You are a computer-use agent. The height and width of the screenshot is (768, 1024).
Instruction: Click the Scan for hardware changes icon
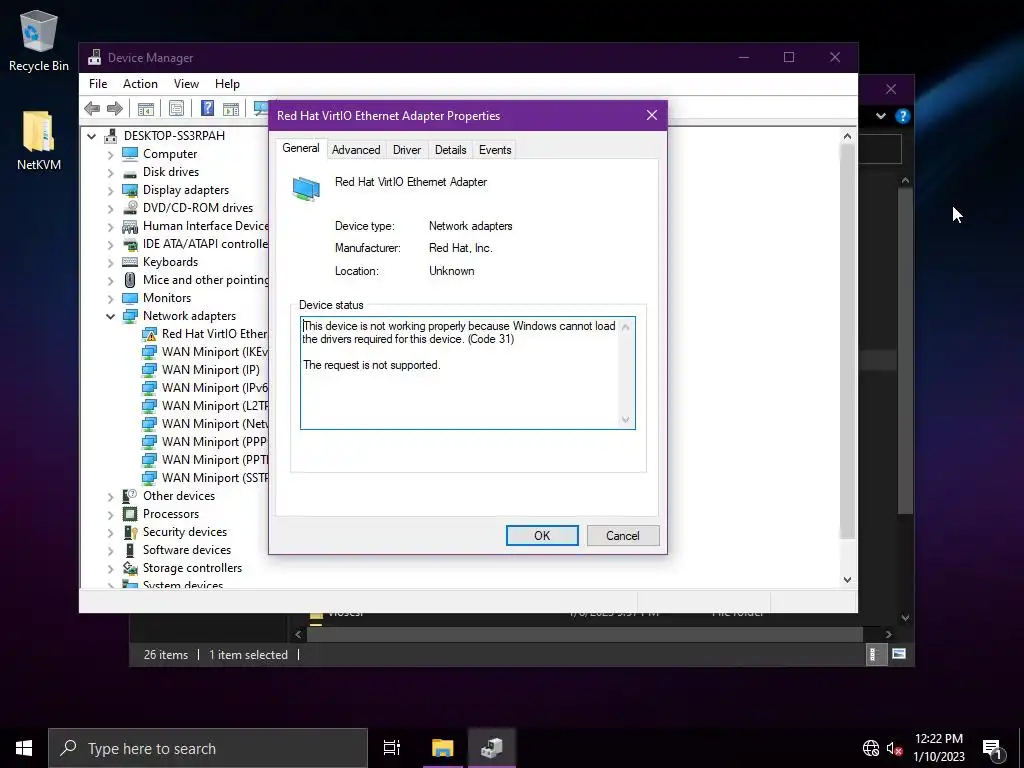261,108
